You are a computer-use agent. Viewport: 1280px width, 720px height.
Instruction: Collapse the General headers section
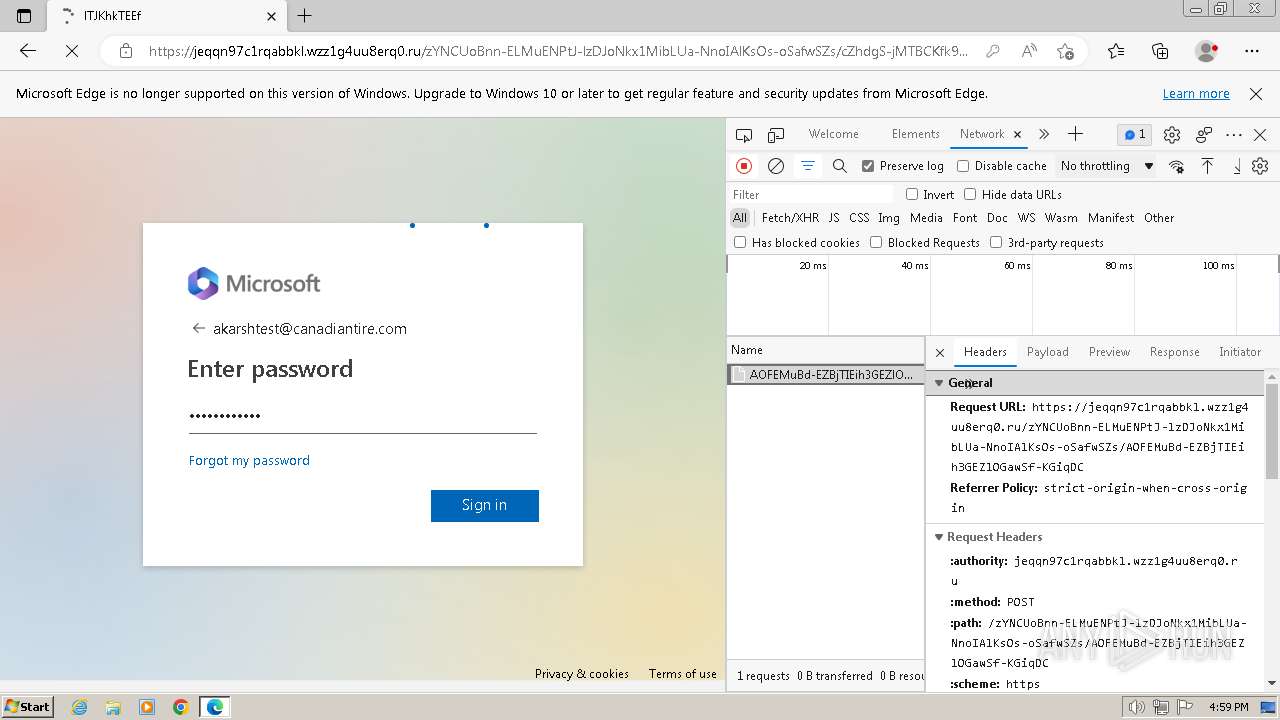point(939,383)
